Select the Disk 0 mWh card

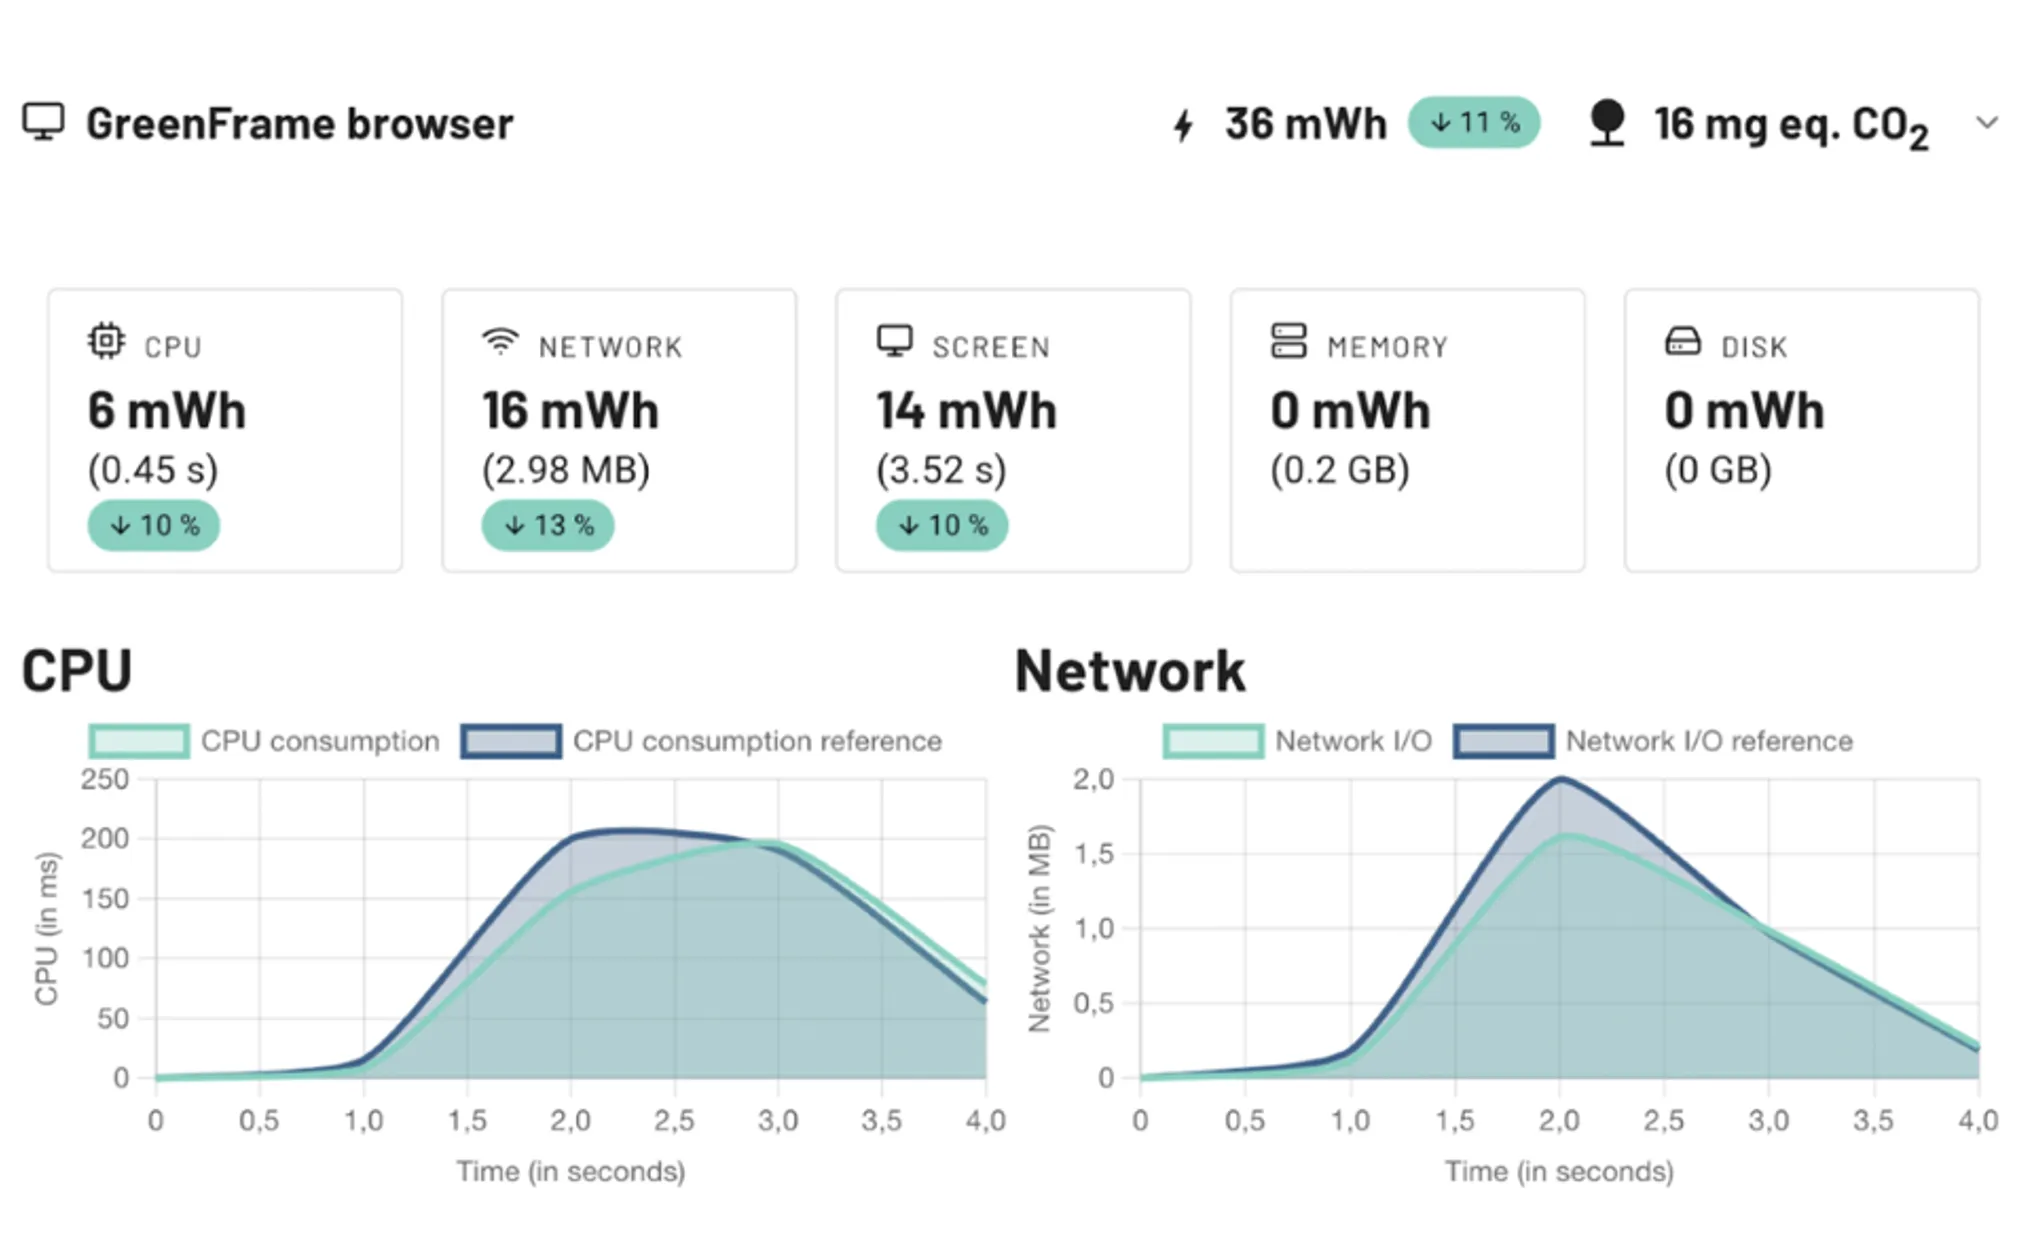pyautogui.click(x=1800, y=430)
